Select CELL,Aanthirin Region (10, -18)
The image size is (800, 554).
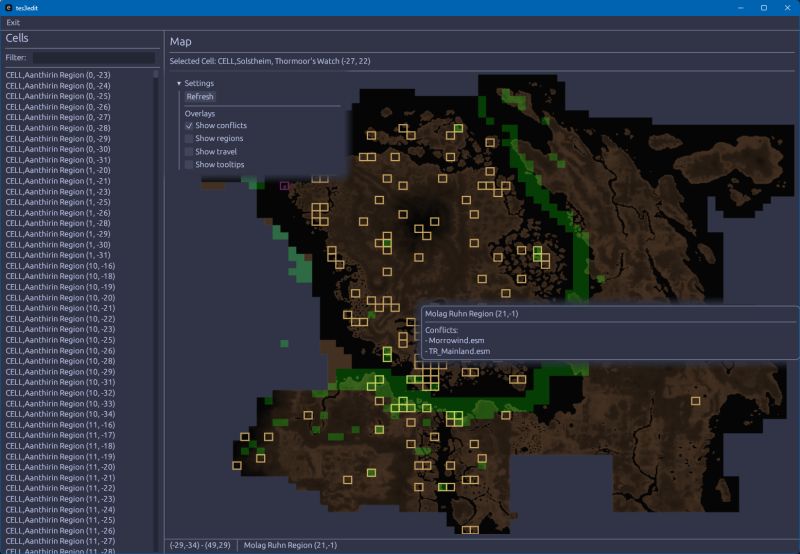coord(60,276)
